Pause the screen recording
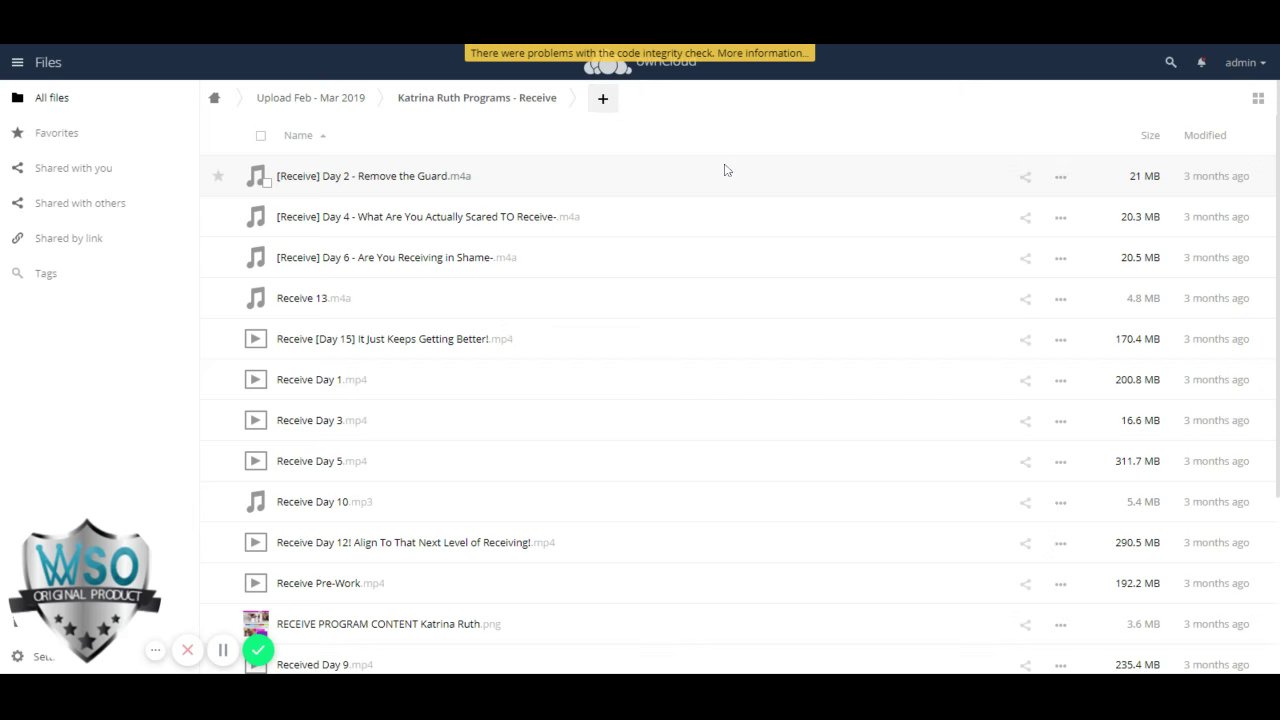The image size is (1280, 720). 223,651
